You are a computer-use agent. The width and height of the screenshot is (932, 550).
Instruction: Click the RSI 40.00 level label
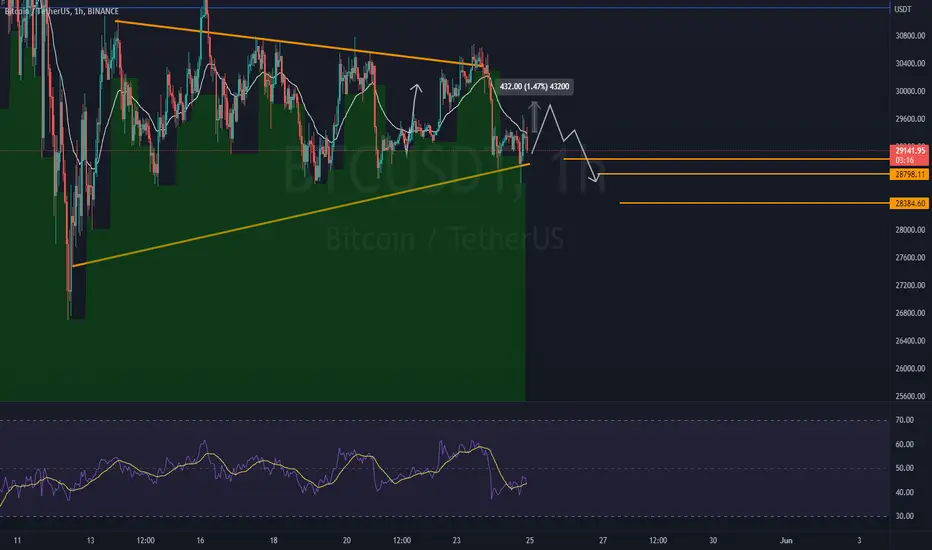[905, 492]
